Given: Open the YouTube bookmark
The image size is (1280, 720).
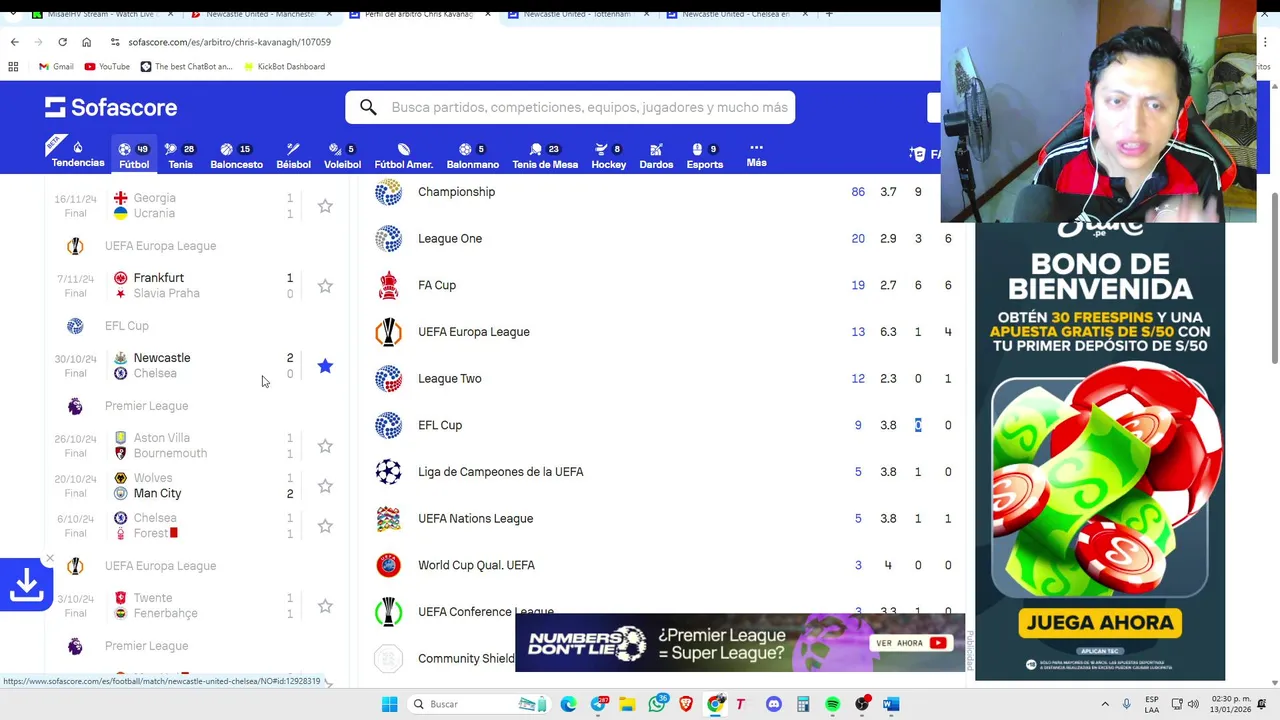Looking at the screenshot, I should click(x=107, y=67).
